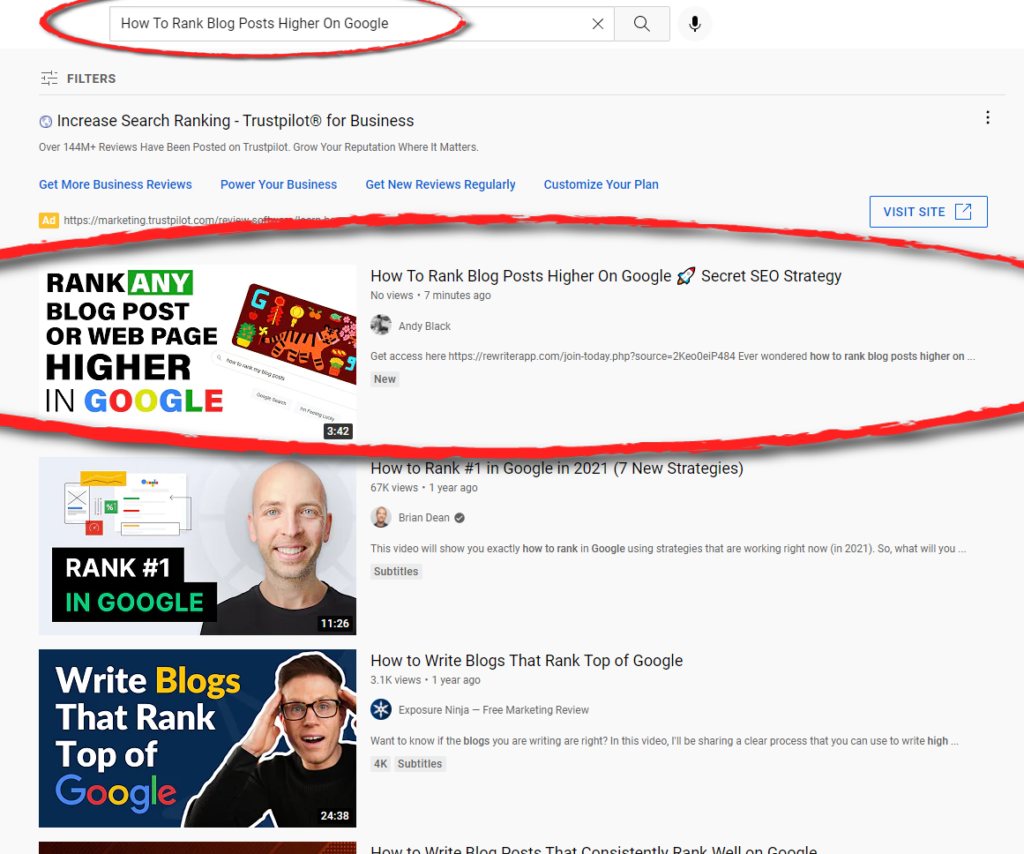Open the Brian Dean channel name
This screenshot has width=1024, height=854.
(424, 518)
